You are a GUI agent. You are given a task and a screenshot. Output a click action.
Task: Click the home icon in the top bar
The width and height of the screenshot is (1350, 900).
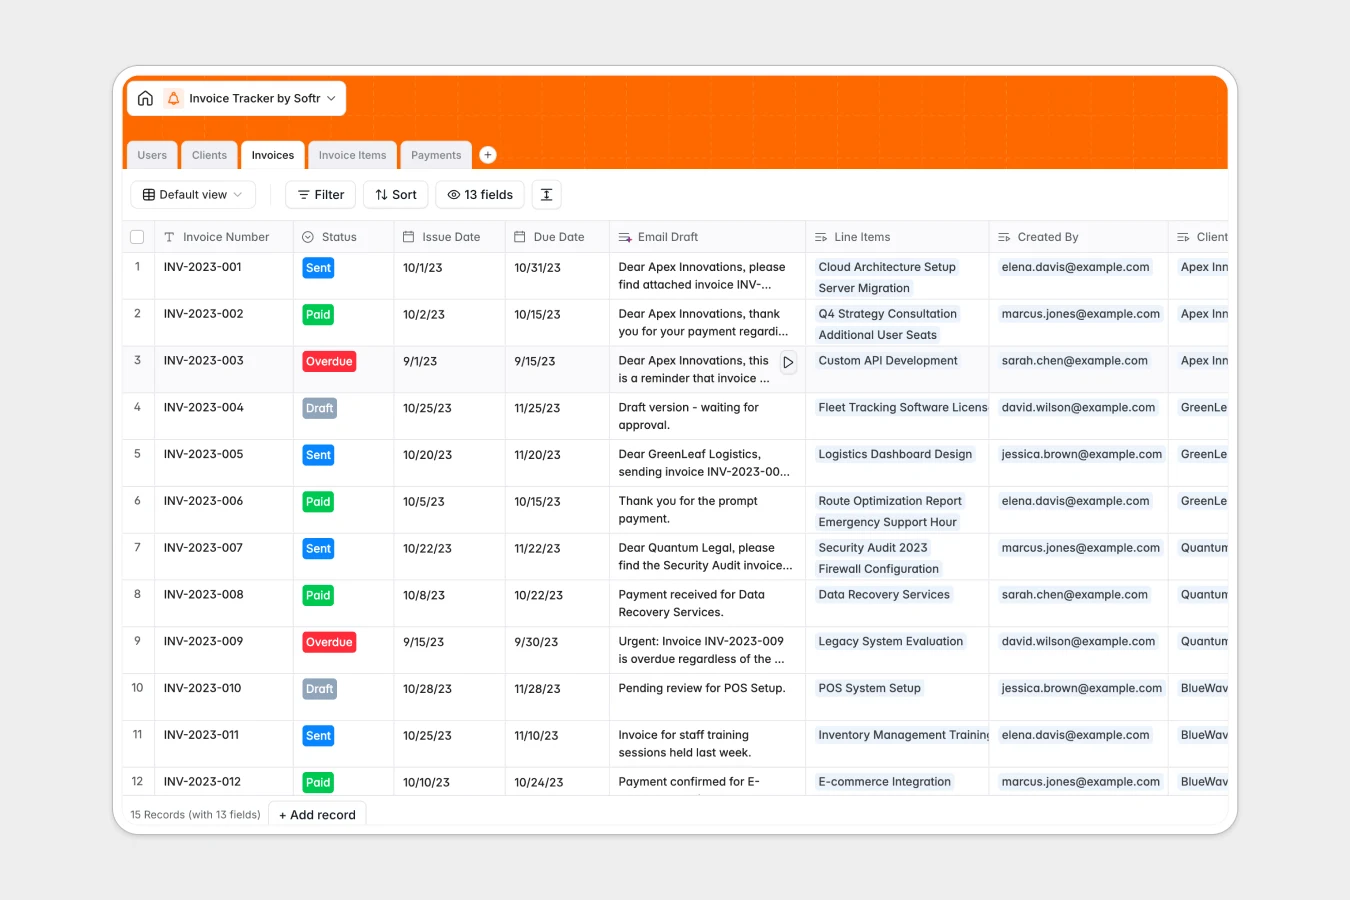click(145, 98)
